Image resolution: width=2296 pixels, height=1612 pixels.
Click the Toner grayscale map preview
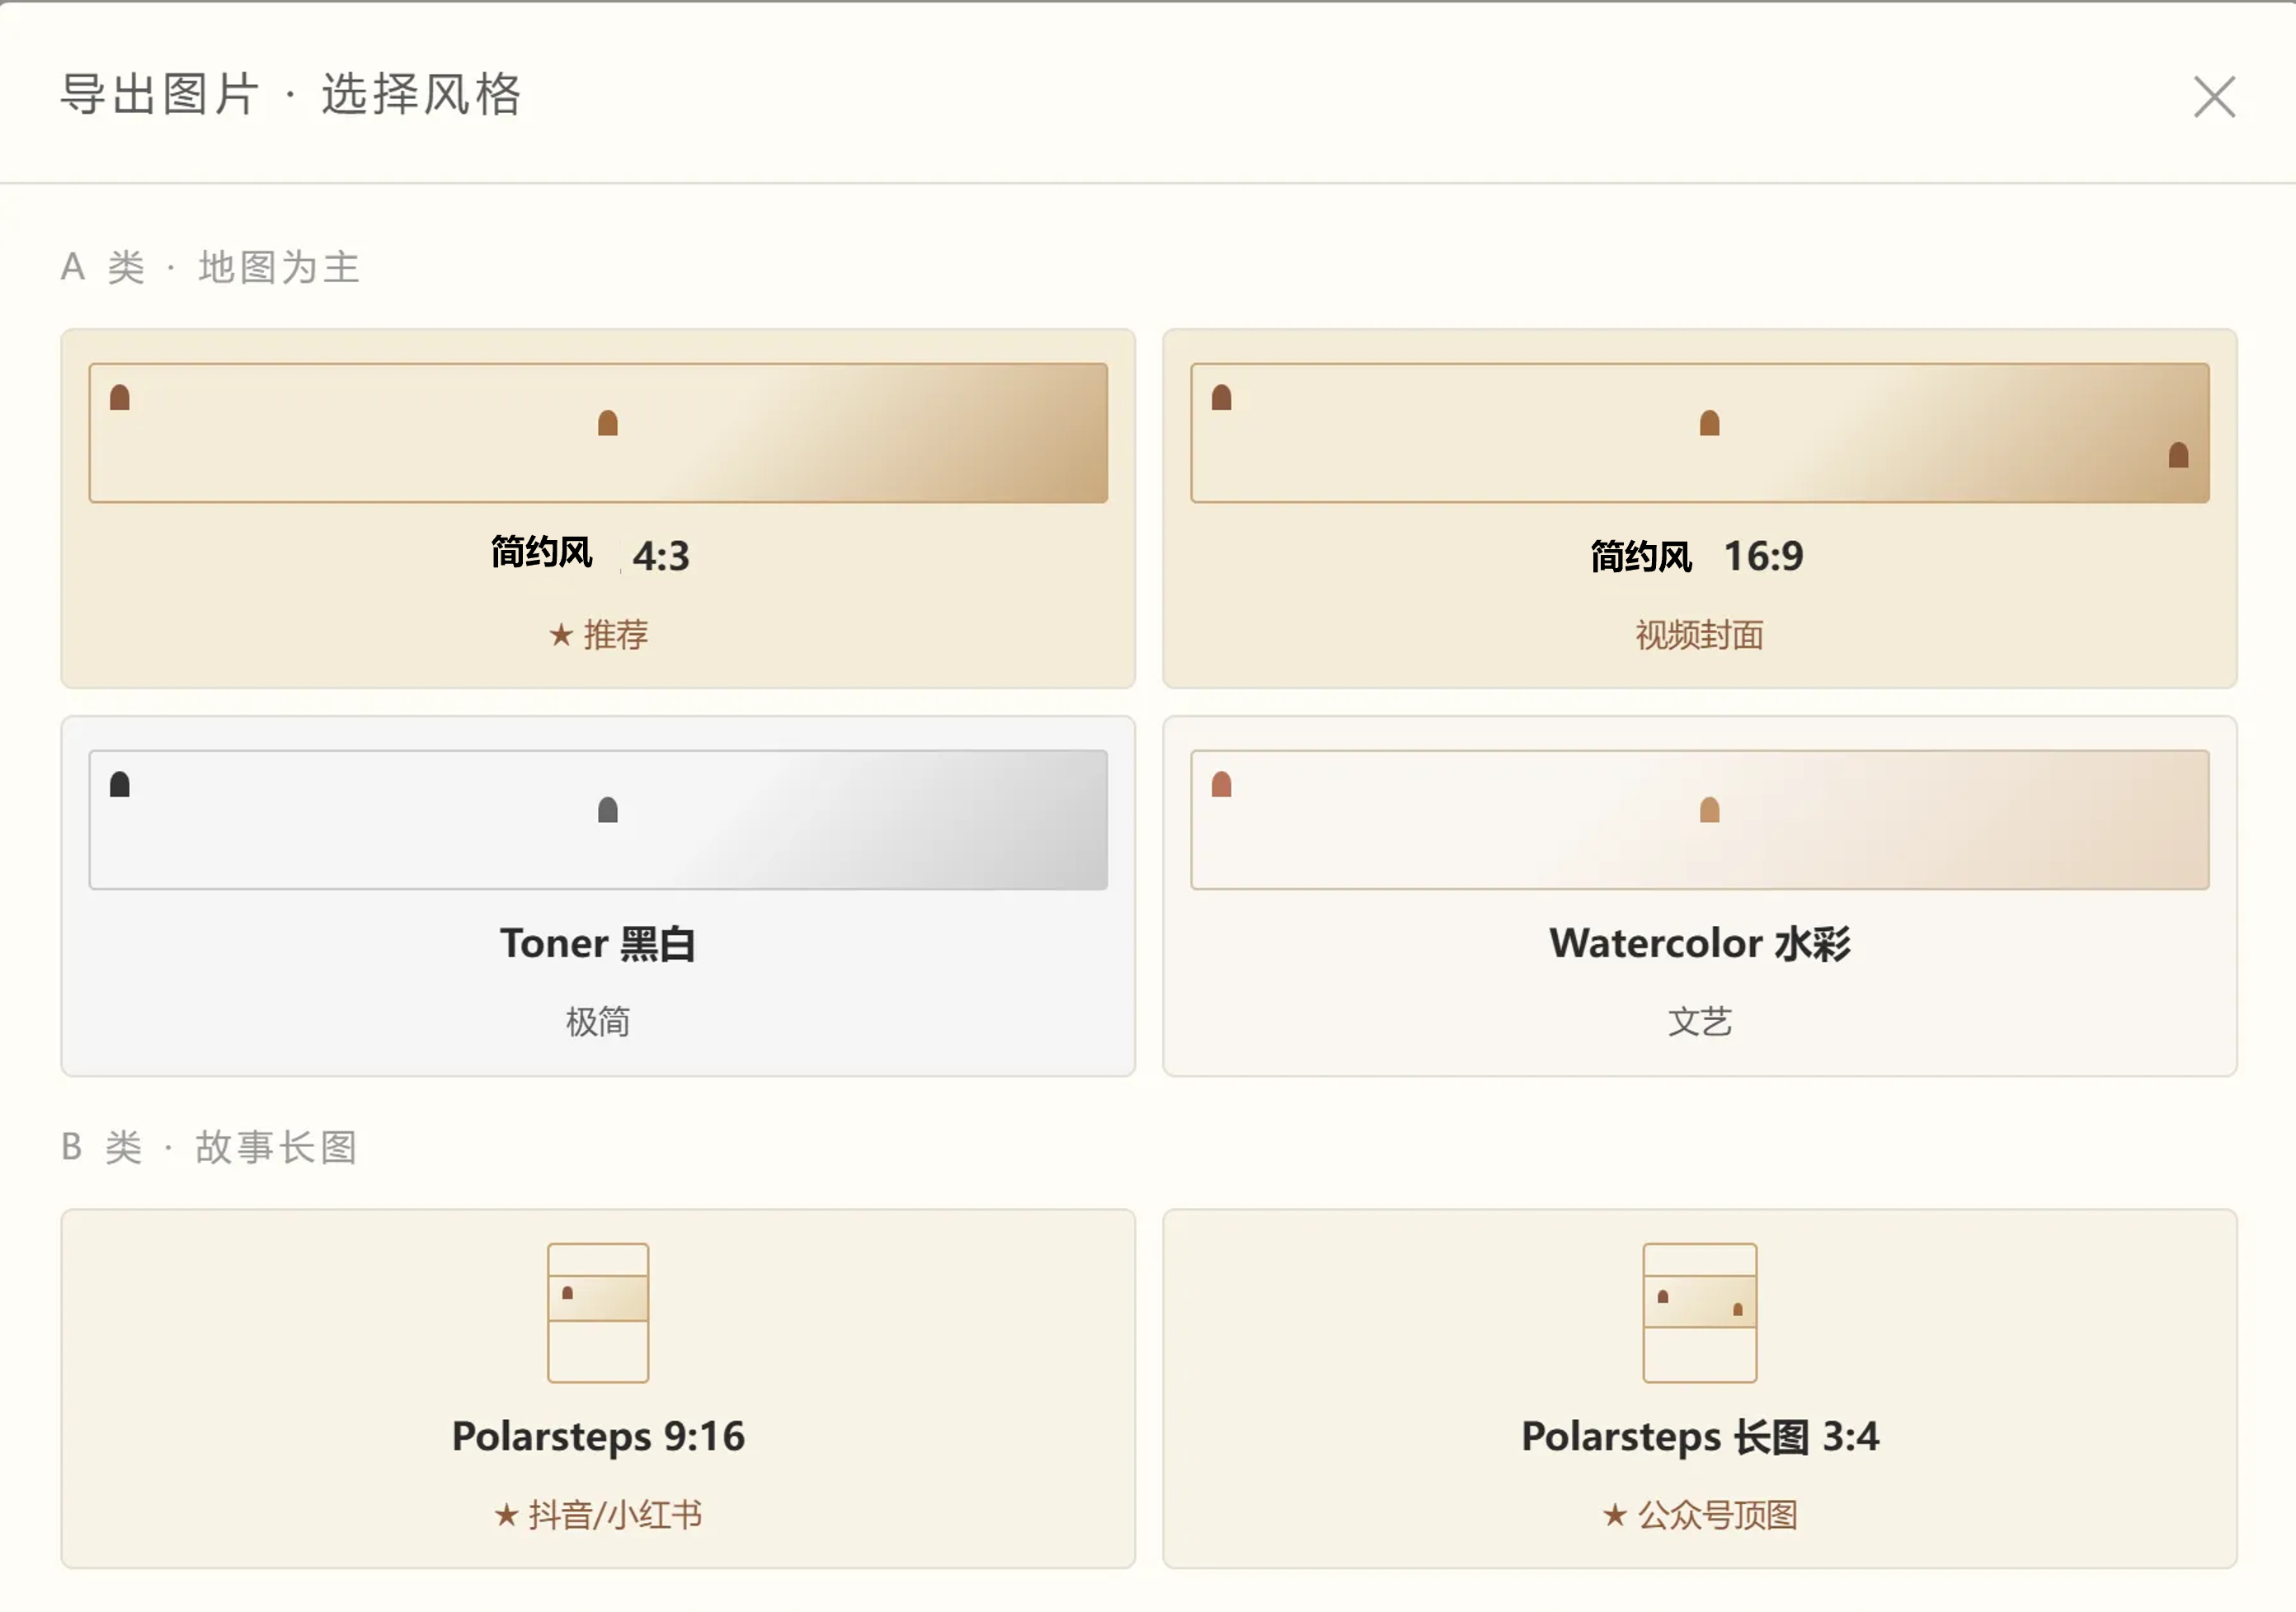coord(598,820)
